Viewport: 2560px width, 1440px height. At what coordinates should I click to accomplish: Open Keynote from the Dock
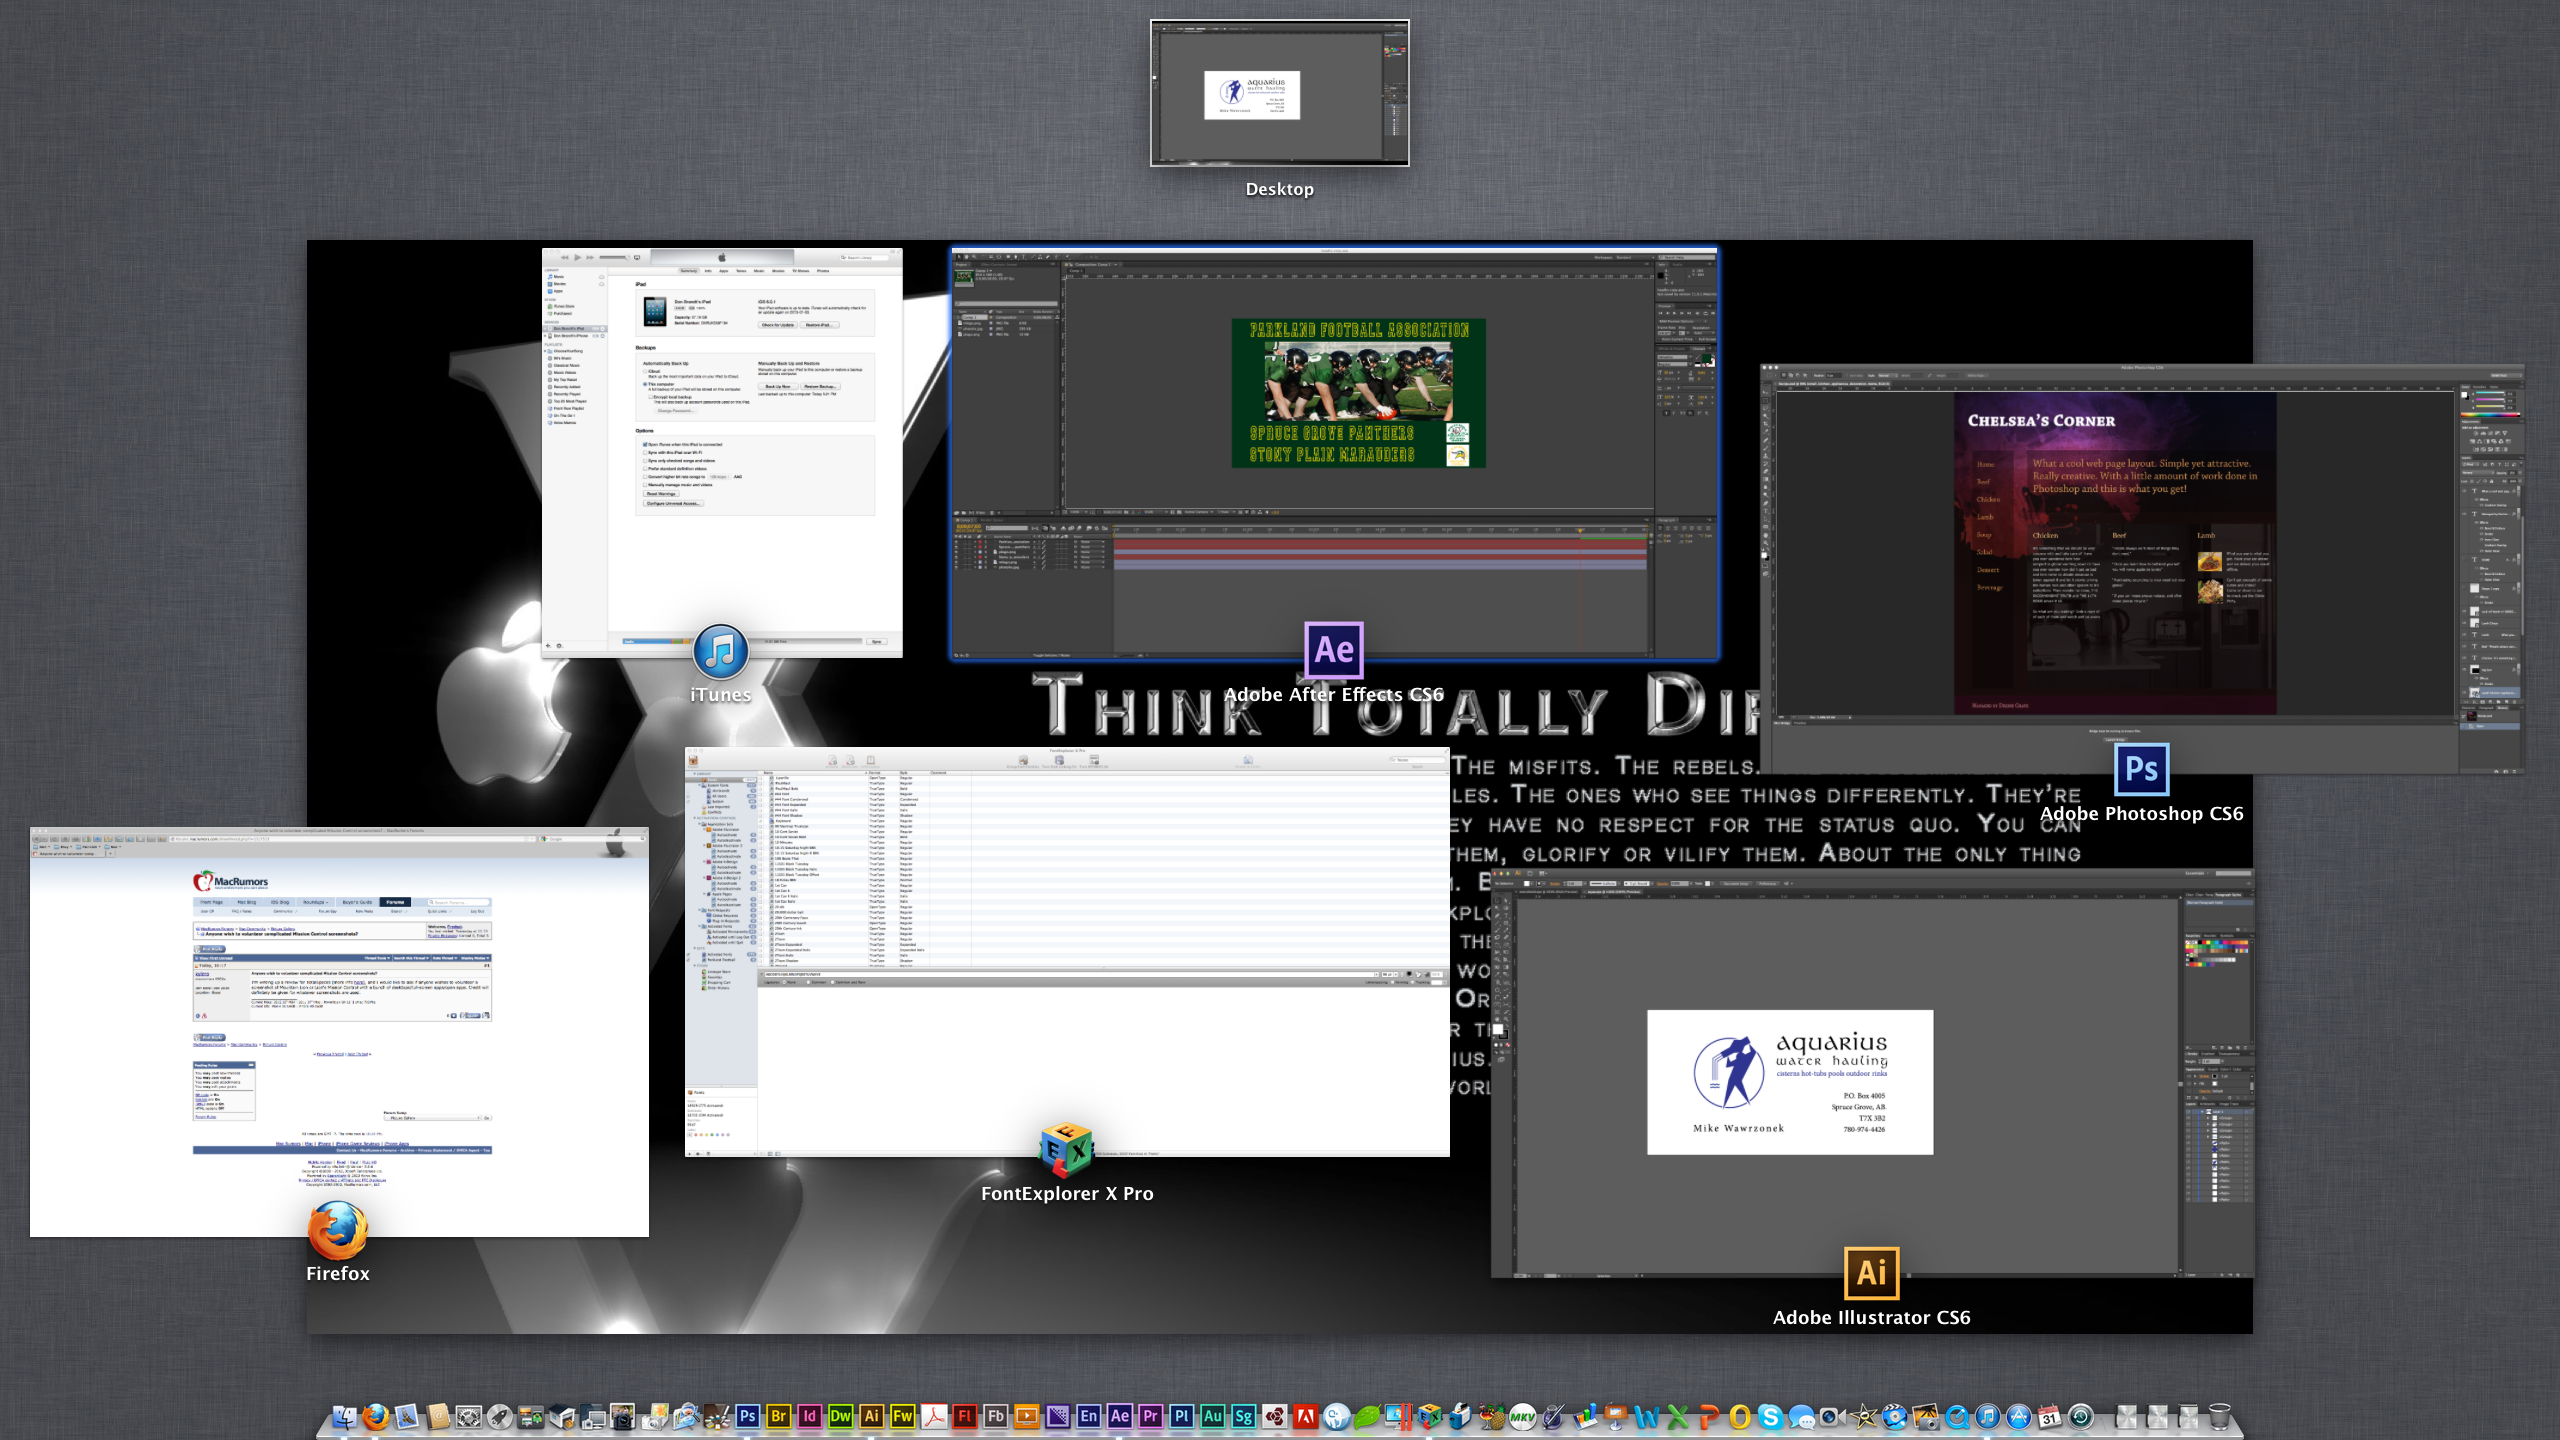point(1616,1416)
